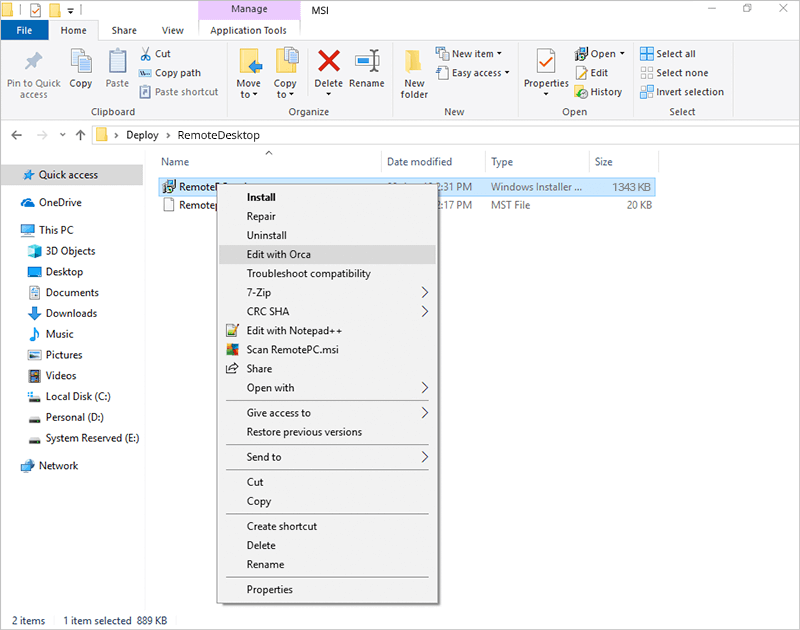Click Invert selection button
The width and height of the screenshot is (800, 630).
coord(681,92)
